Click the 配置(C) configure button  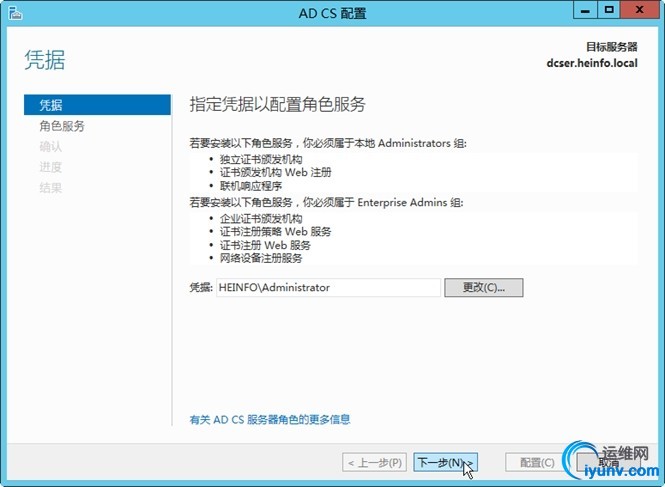[x=537, y=462]
